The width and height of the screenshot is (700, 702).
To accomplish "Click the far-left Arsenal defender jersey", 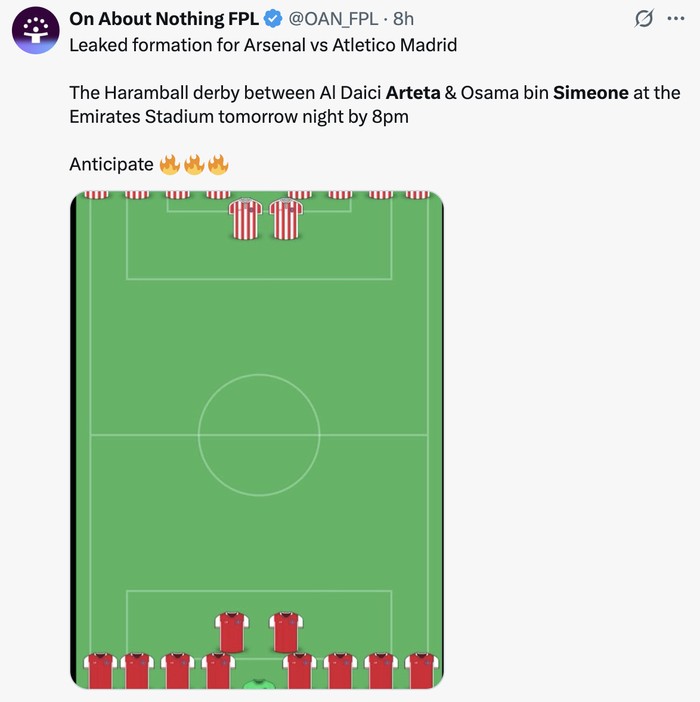I will (99, 670).
